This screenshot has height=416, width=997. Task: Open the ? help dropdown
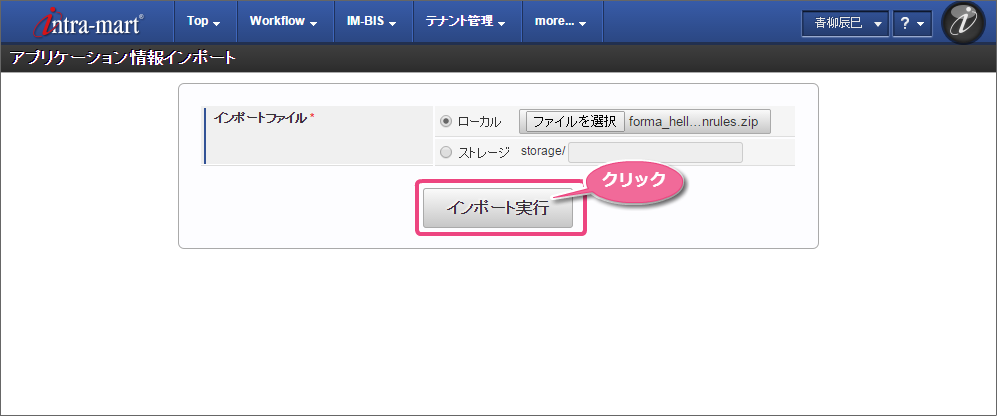(x=912, y=24)
